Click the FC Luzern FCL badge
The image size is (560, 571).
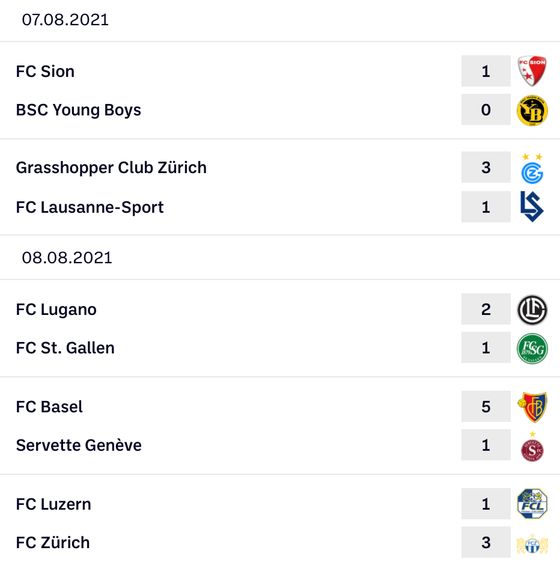[532, 504]
